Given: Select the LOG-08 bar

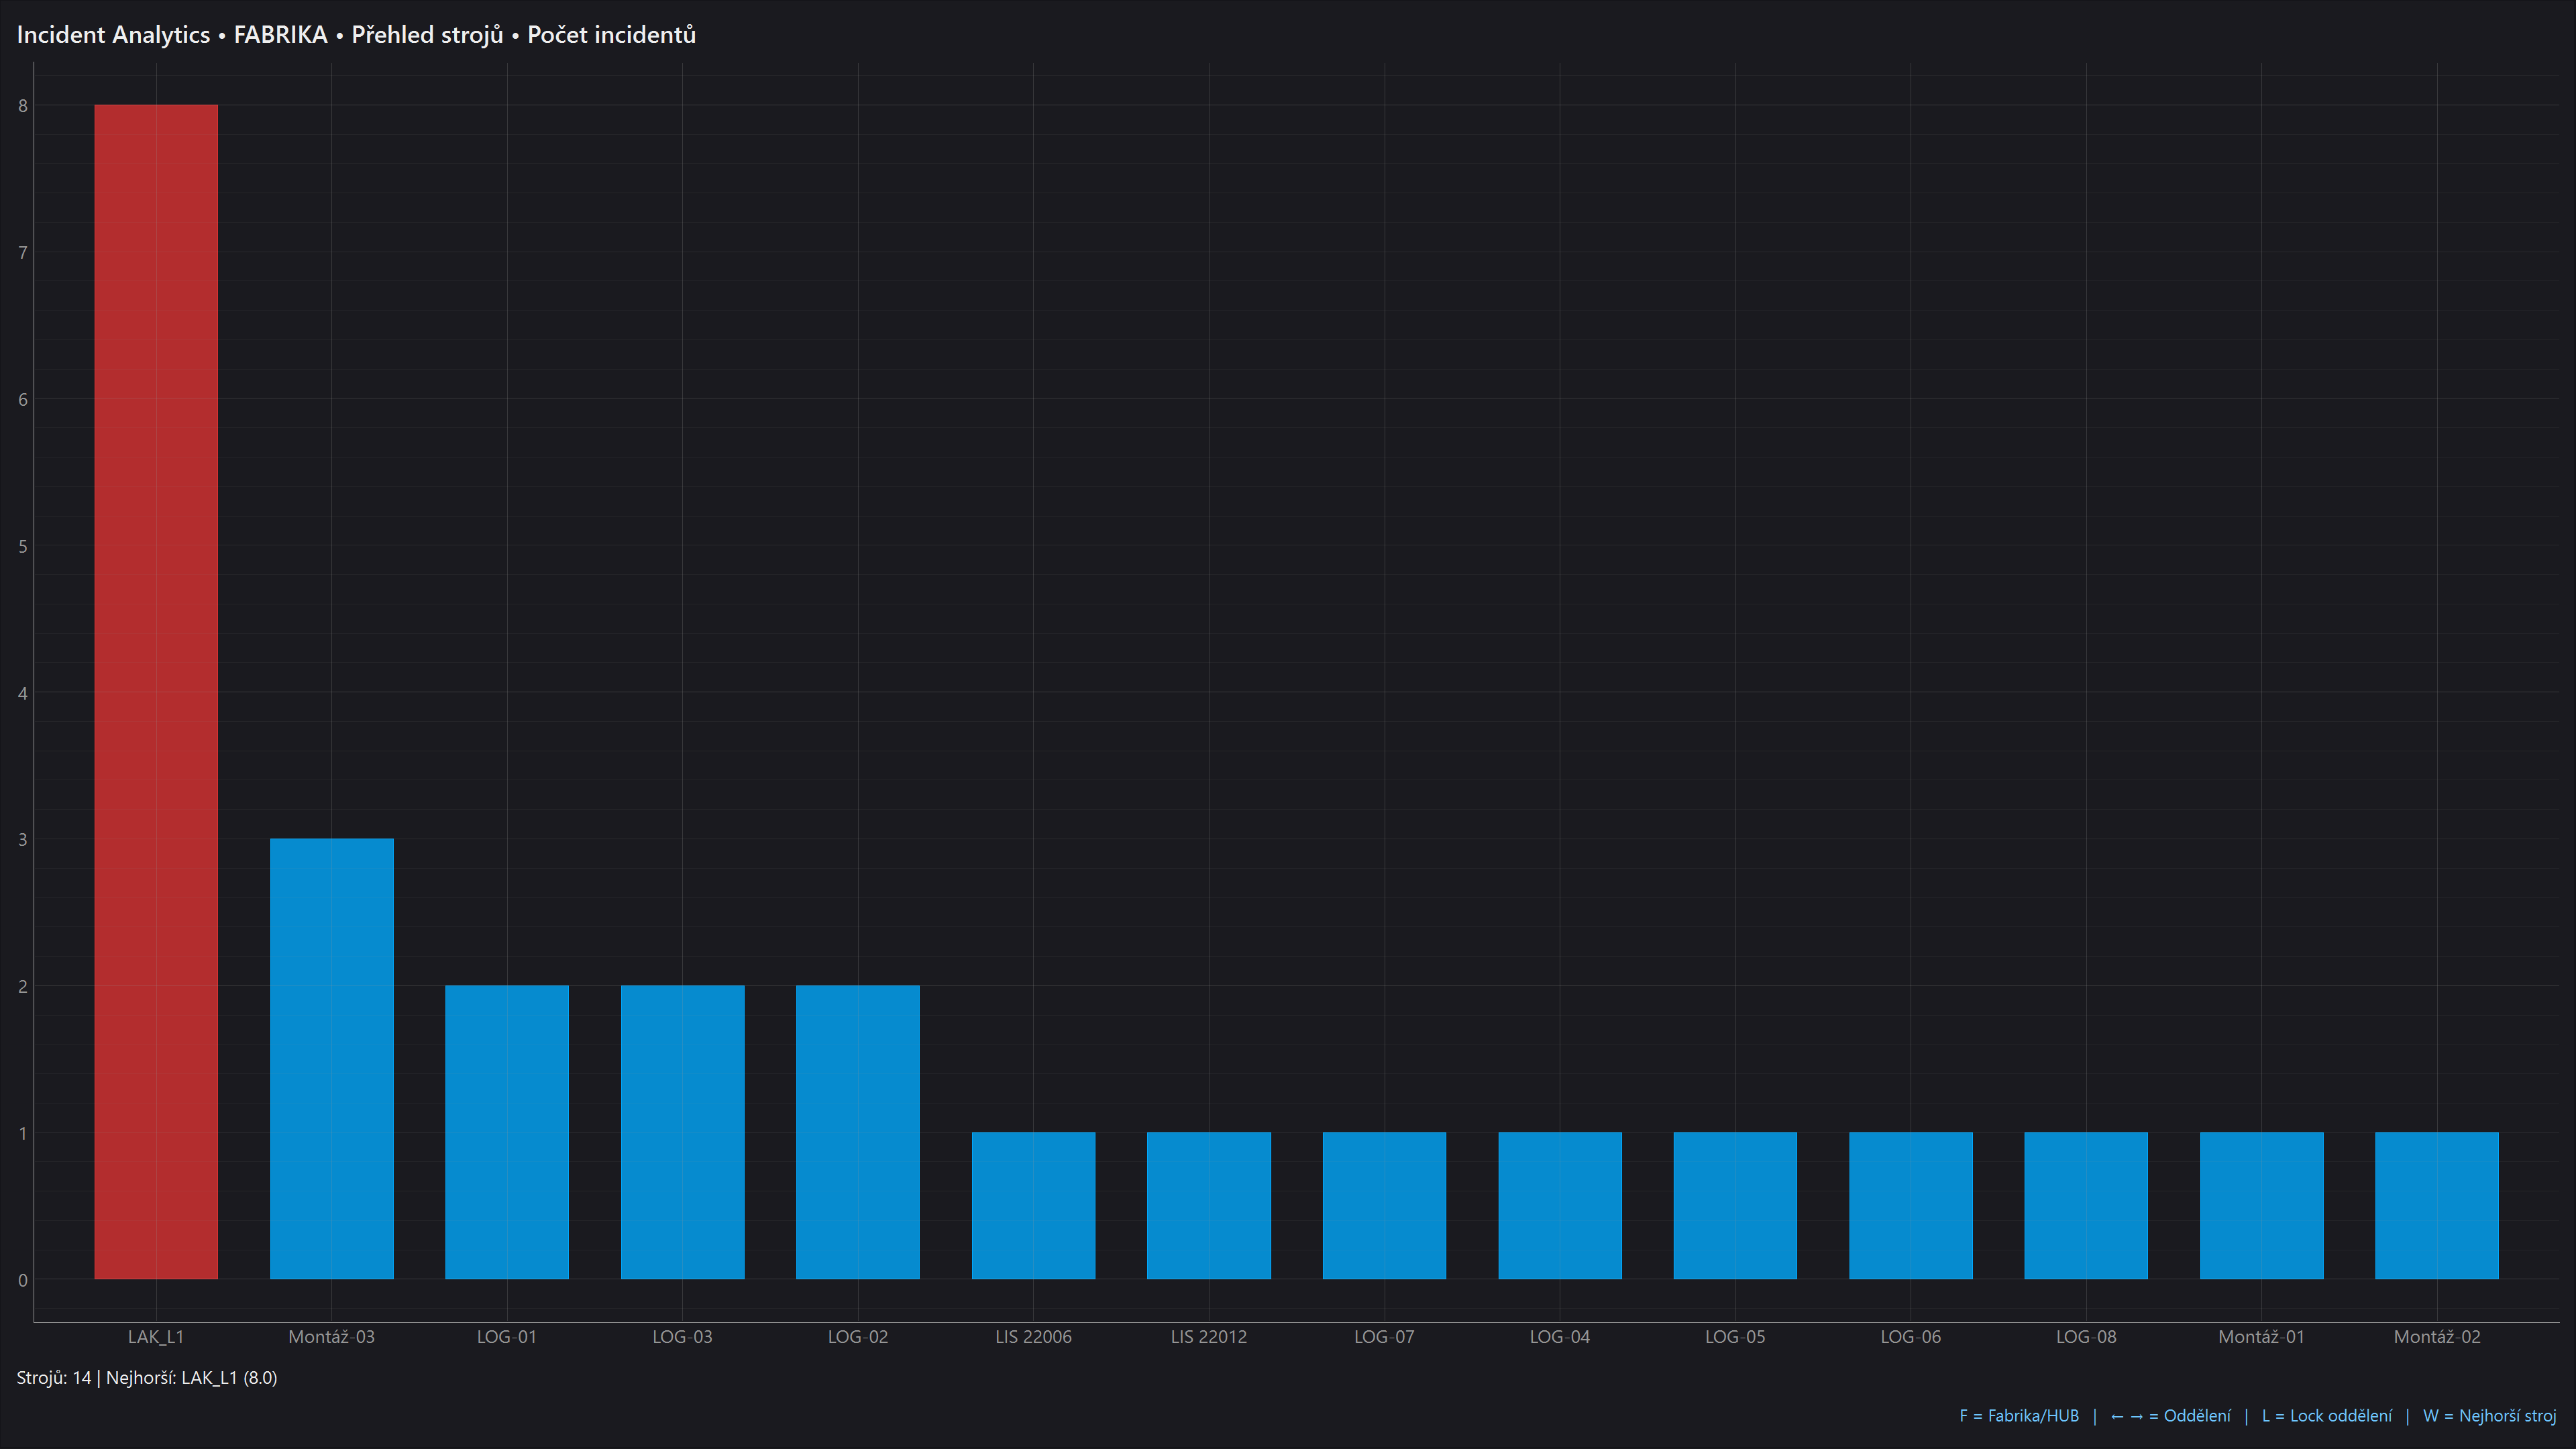Looking at the screenshot, I should [x=2086, y=1205].
